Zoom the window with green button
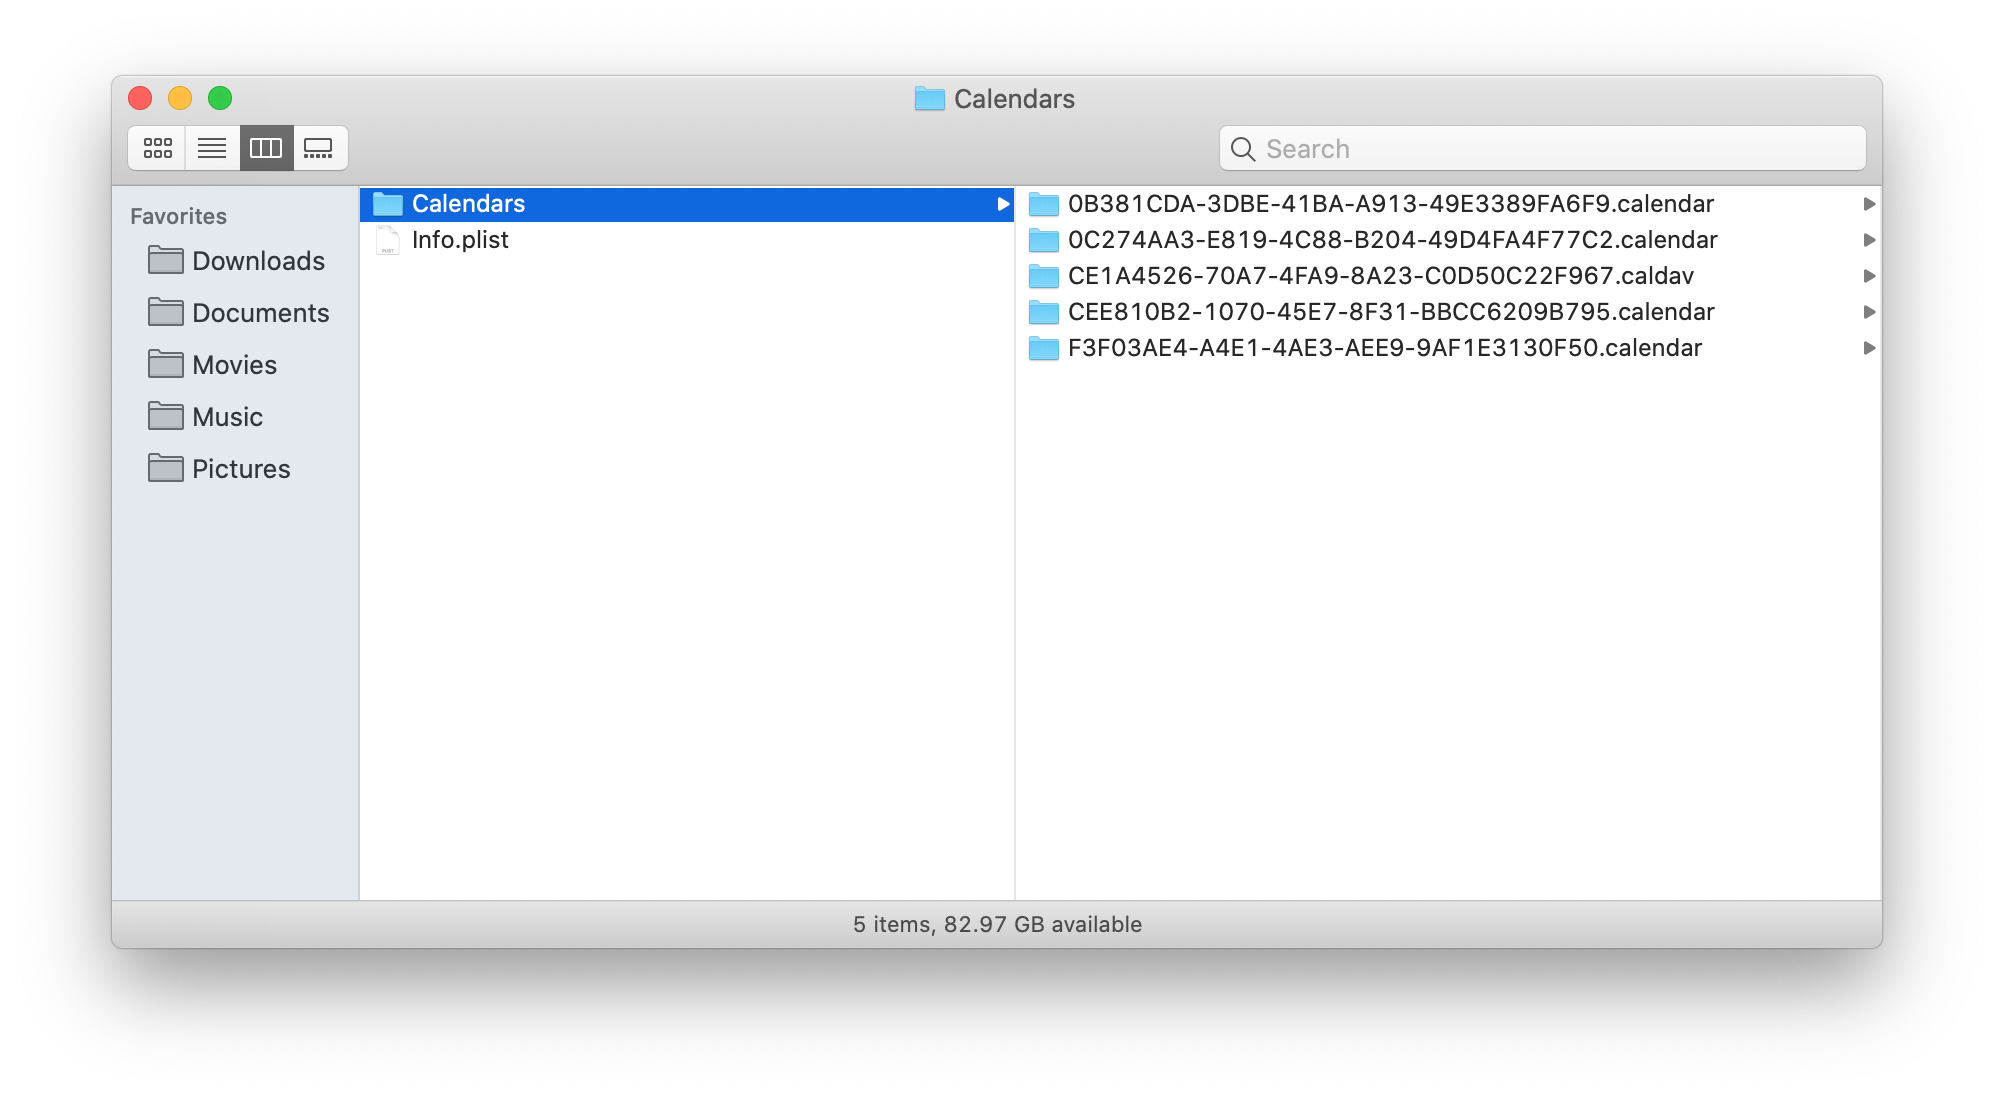The image size is (1994, 1096). [220, 98]
